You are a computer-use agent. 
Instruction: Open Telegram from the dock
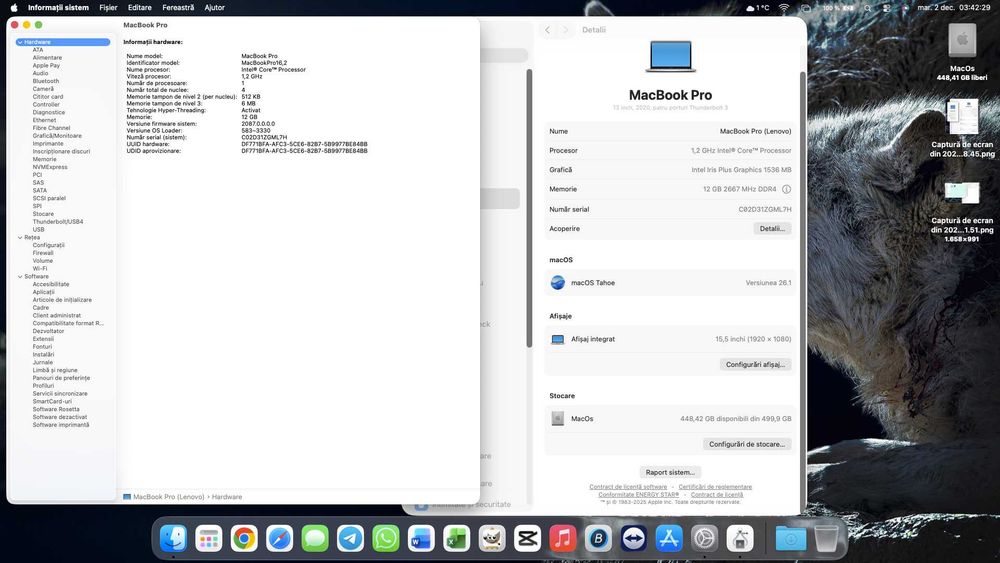[350, 539]
